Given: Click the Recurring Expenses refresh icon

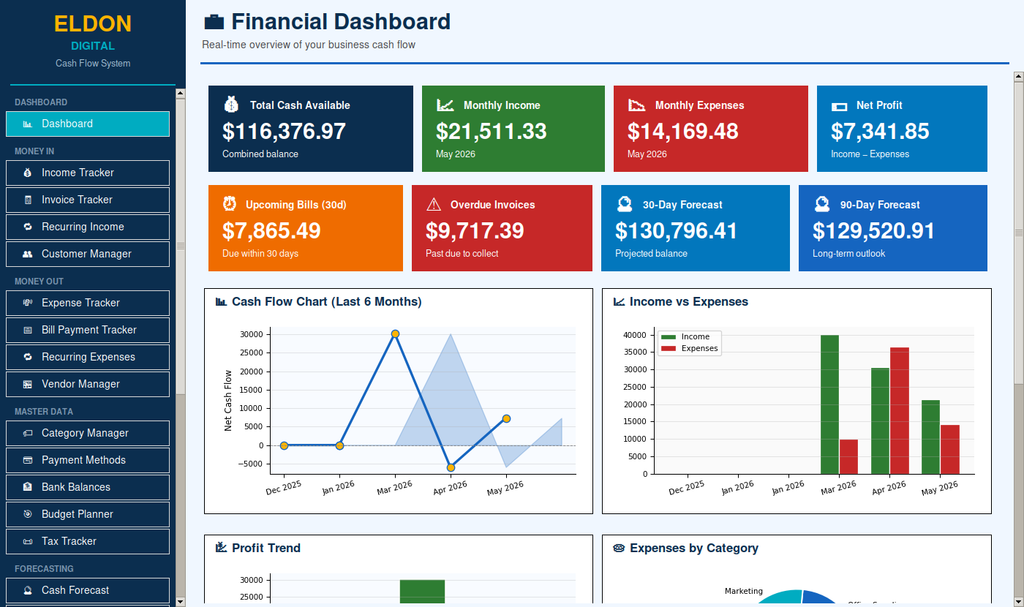Looking at the screenshot, I should pyautogui.click(x=27, y=357).
